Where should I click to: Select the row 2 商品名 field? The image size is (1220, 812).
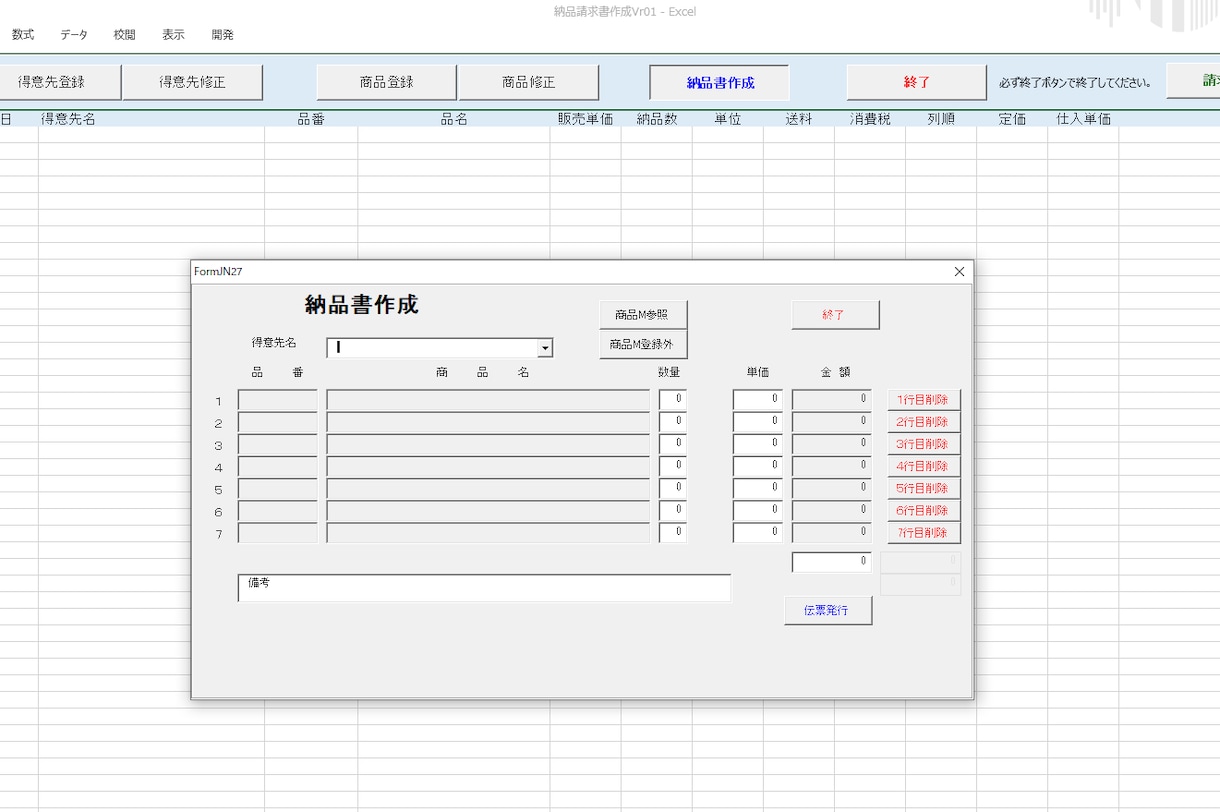(x=488, y=422)
